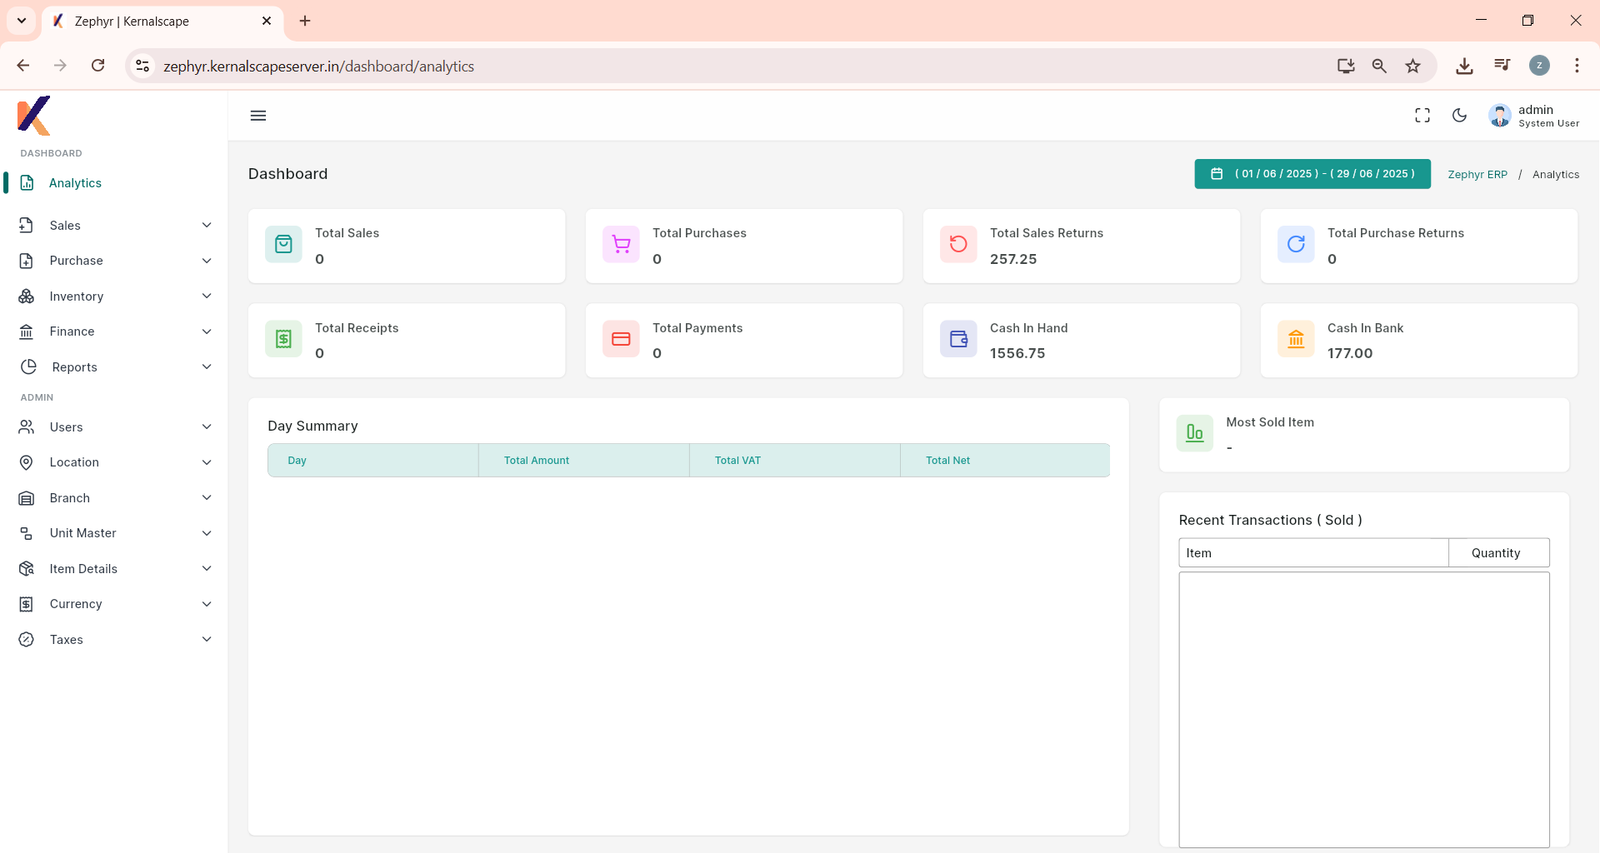The width and height of the screenshot is (1600, 853).
Task: Click the Branch sidebar icon
Action: pos(27,498)
